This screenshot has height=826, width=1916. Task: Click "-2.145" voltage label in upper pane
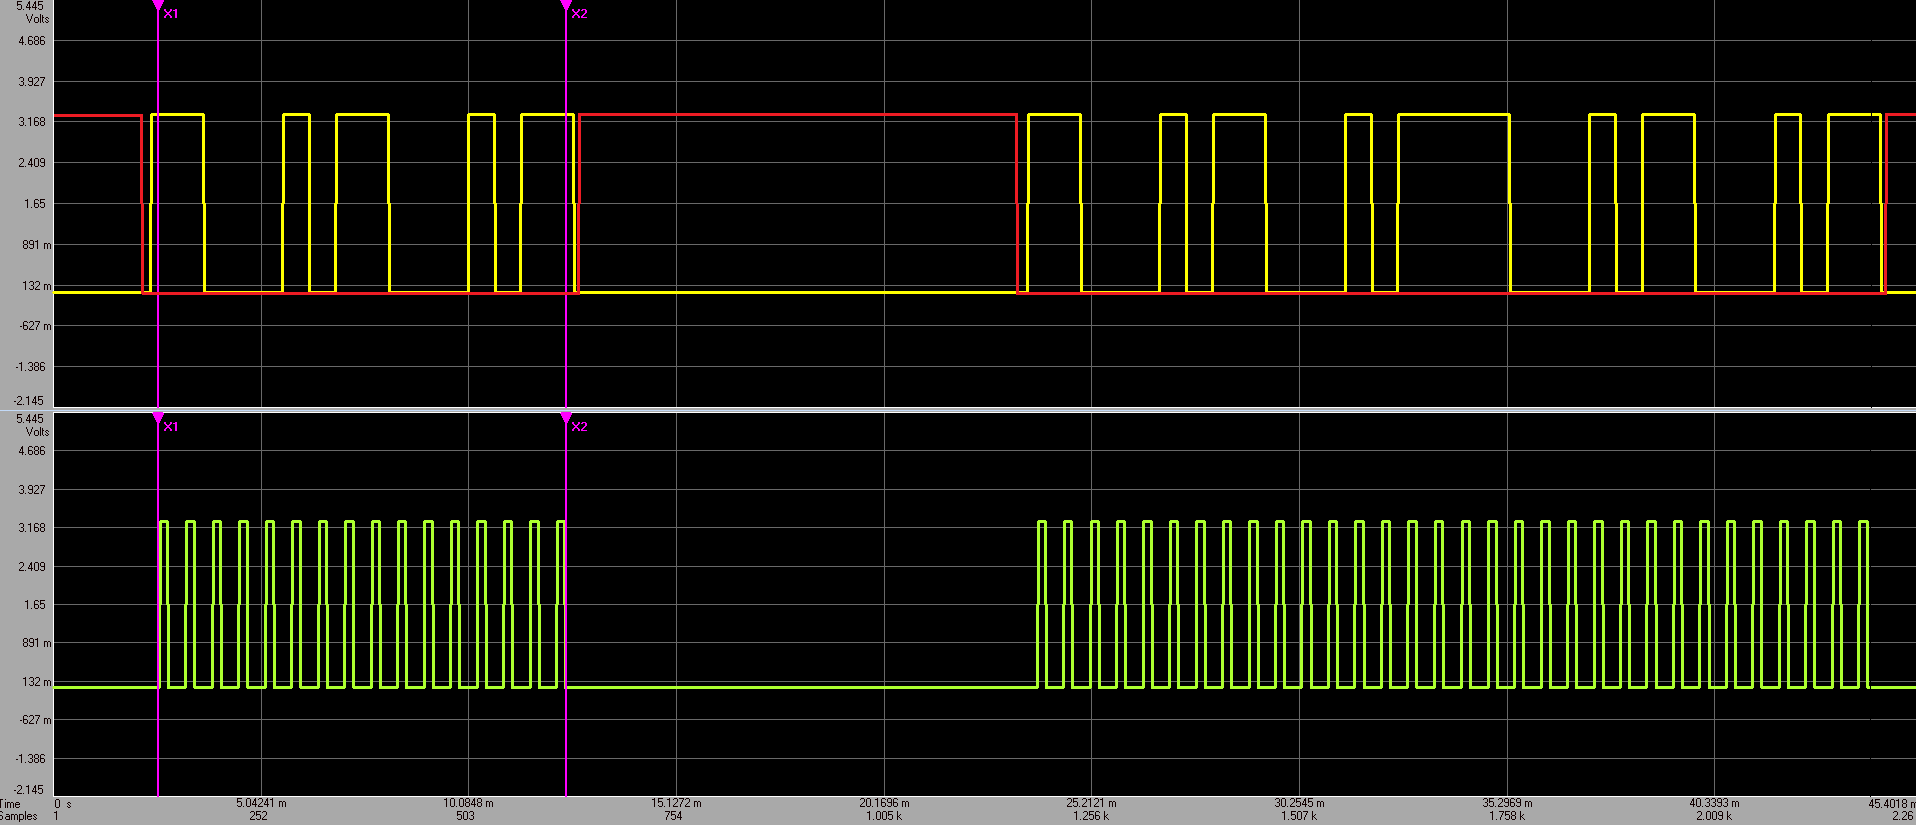pyautogui.click(x=30, y=401)
